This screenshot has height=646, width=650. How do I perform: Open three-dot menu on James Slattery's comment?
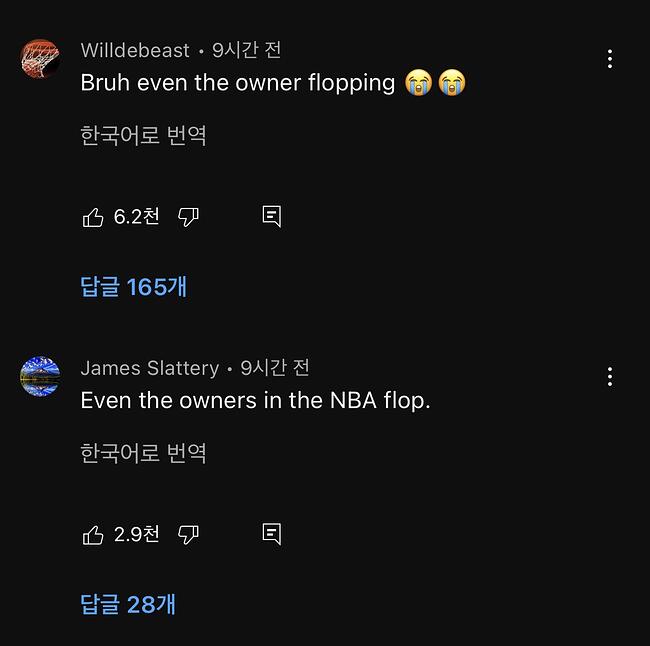click(x=609, y=377)
